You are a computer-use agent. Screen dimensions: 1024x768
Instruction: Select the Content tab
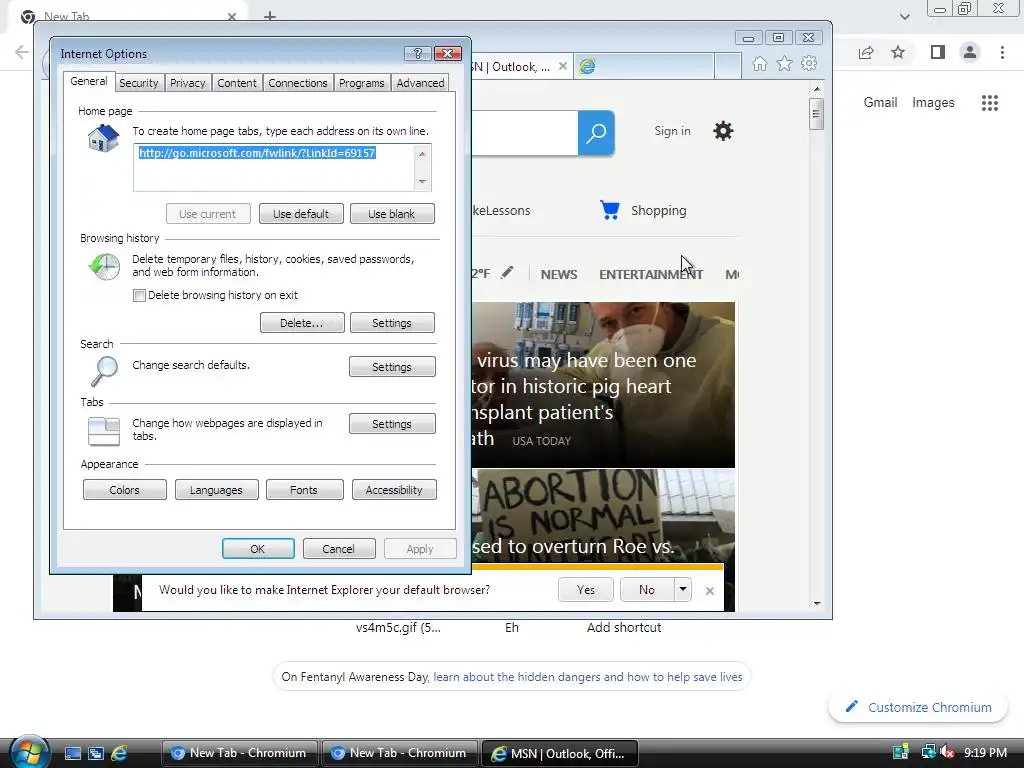(236, 83)
